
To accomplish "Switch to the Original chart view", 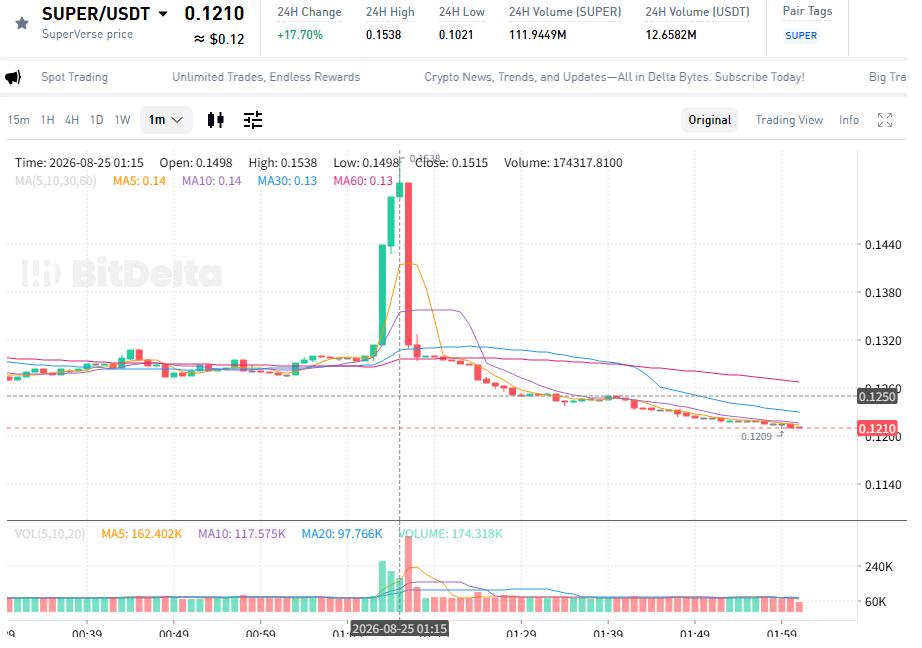I will (x=710, y=120).
